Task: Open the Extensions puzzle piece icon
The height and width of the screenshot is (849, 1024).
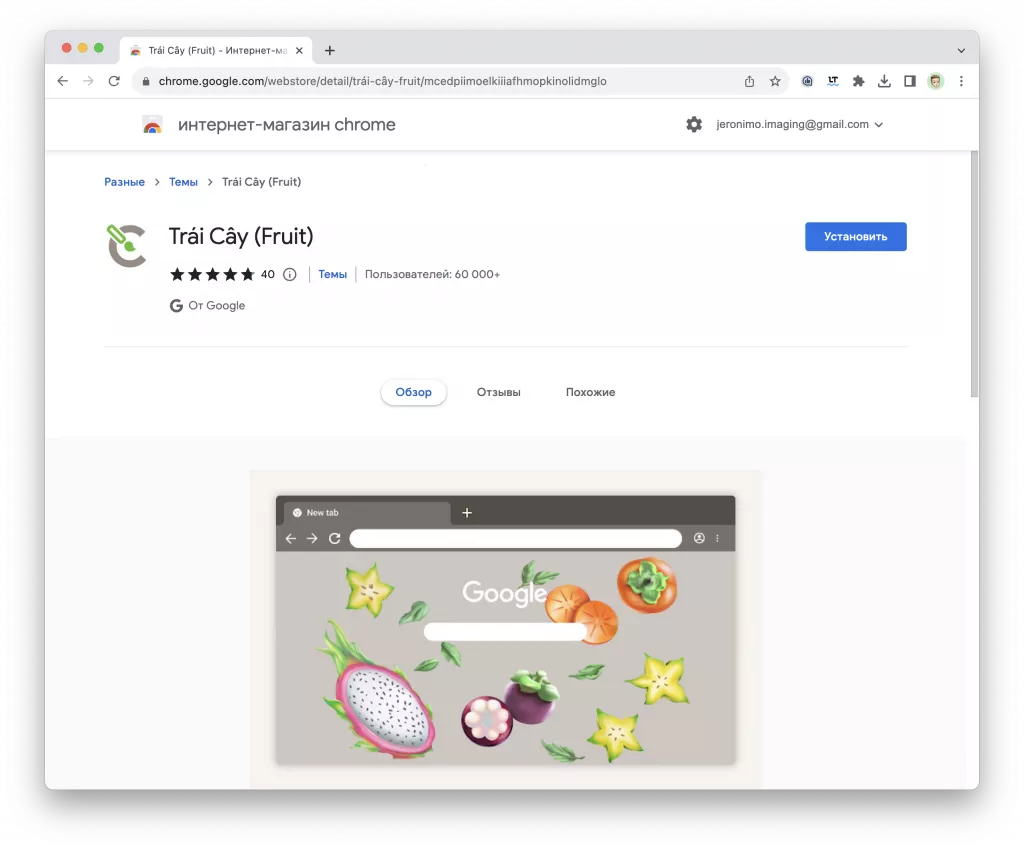Action: click(x=858, y=81)
